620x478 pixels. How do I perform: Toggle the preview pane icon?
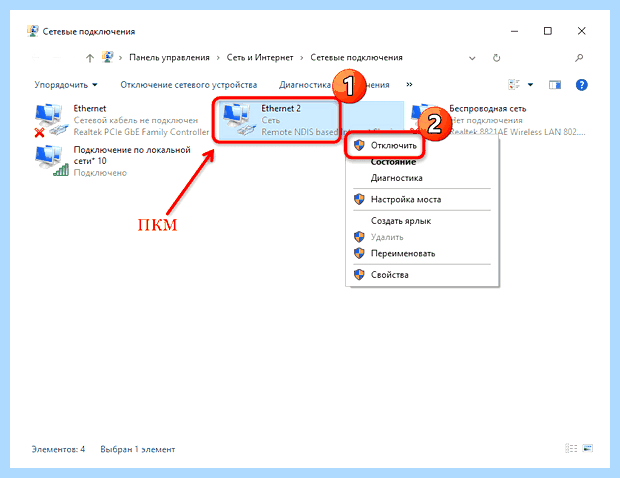(555, 85)
